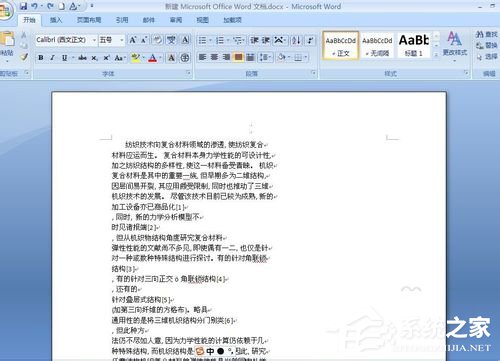Image resolution: width=500 pixels, height=361 pixels.
Task: Click the Replace button
Action: [487, 45]
